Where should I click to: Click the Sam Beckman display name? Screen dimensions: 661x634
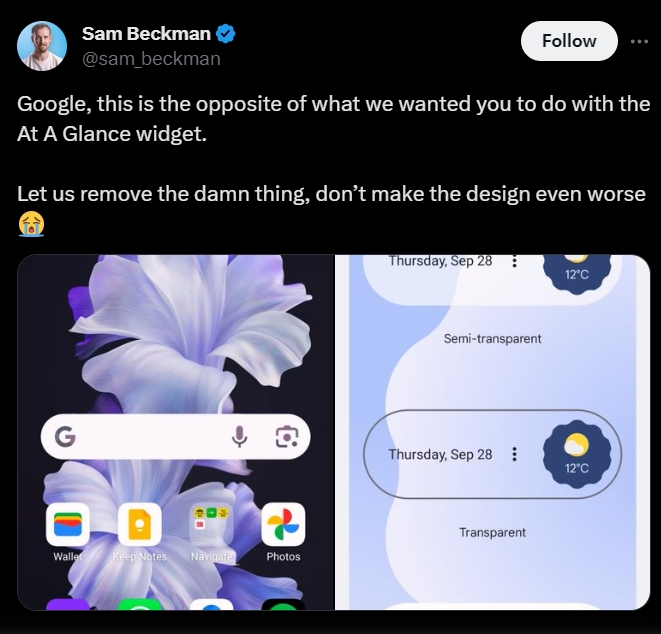pos(146,34)
